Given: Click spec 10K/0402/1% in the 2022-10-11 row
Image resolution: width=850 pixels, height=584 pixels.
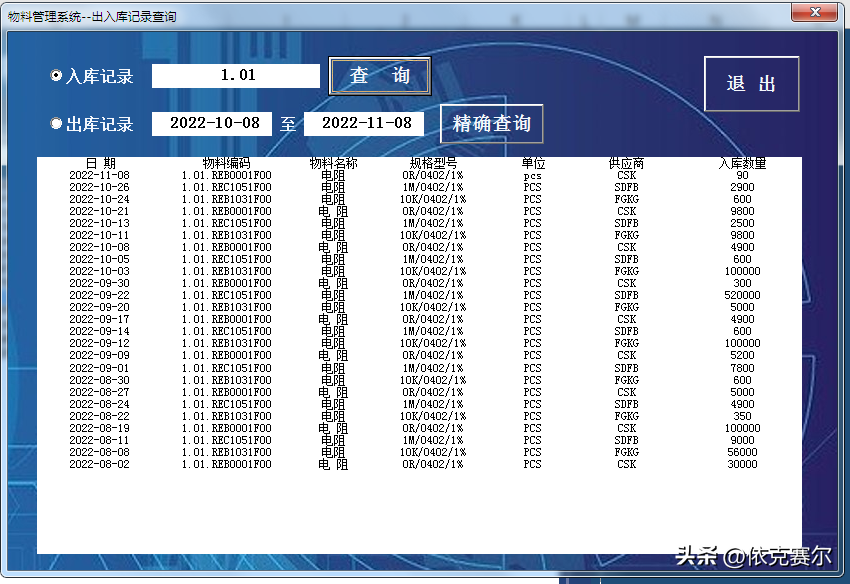Looking at the screenshot, I should pyautogui.click(x=433, y=235).
